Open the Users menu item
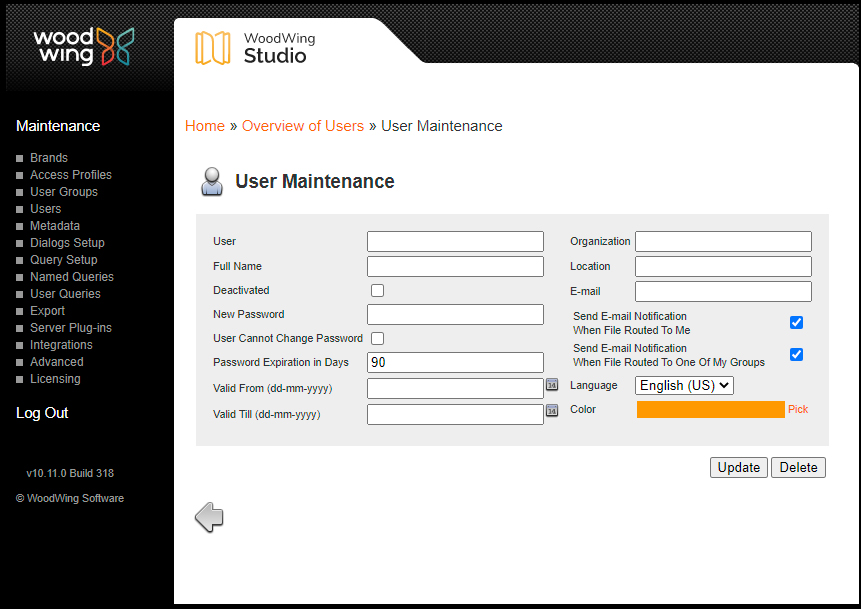861x609 pixels. coord(46,209)
